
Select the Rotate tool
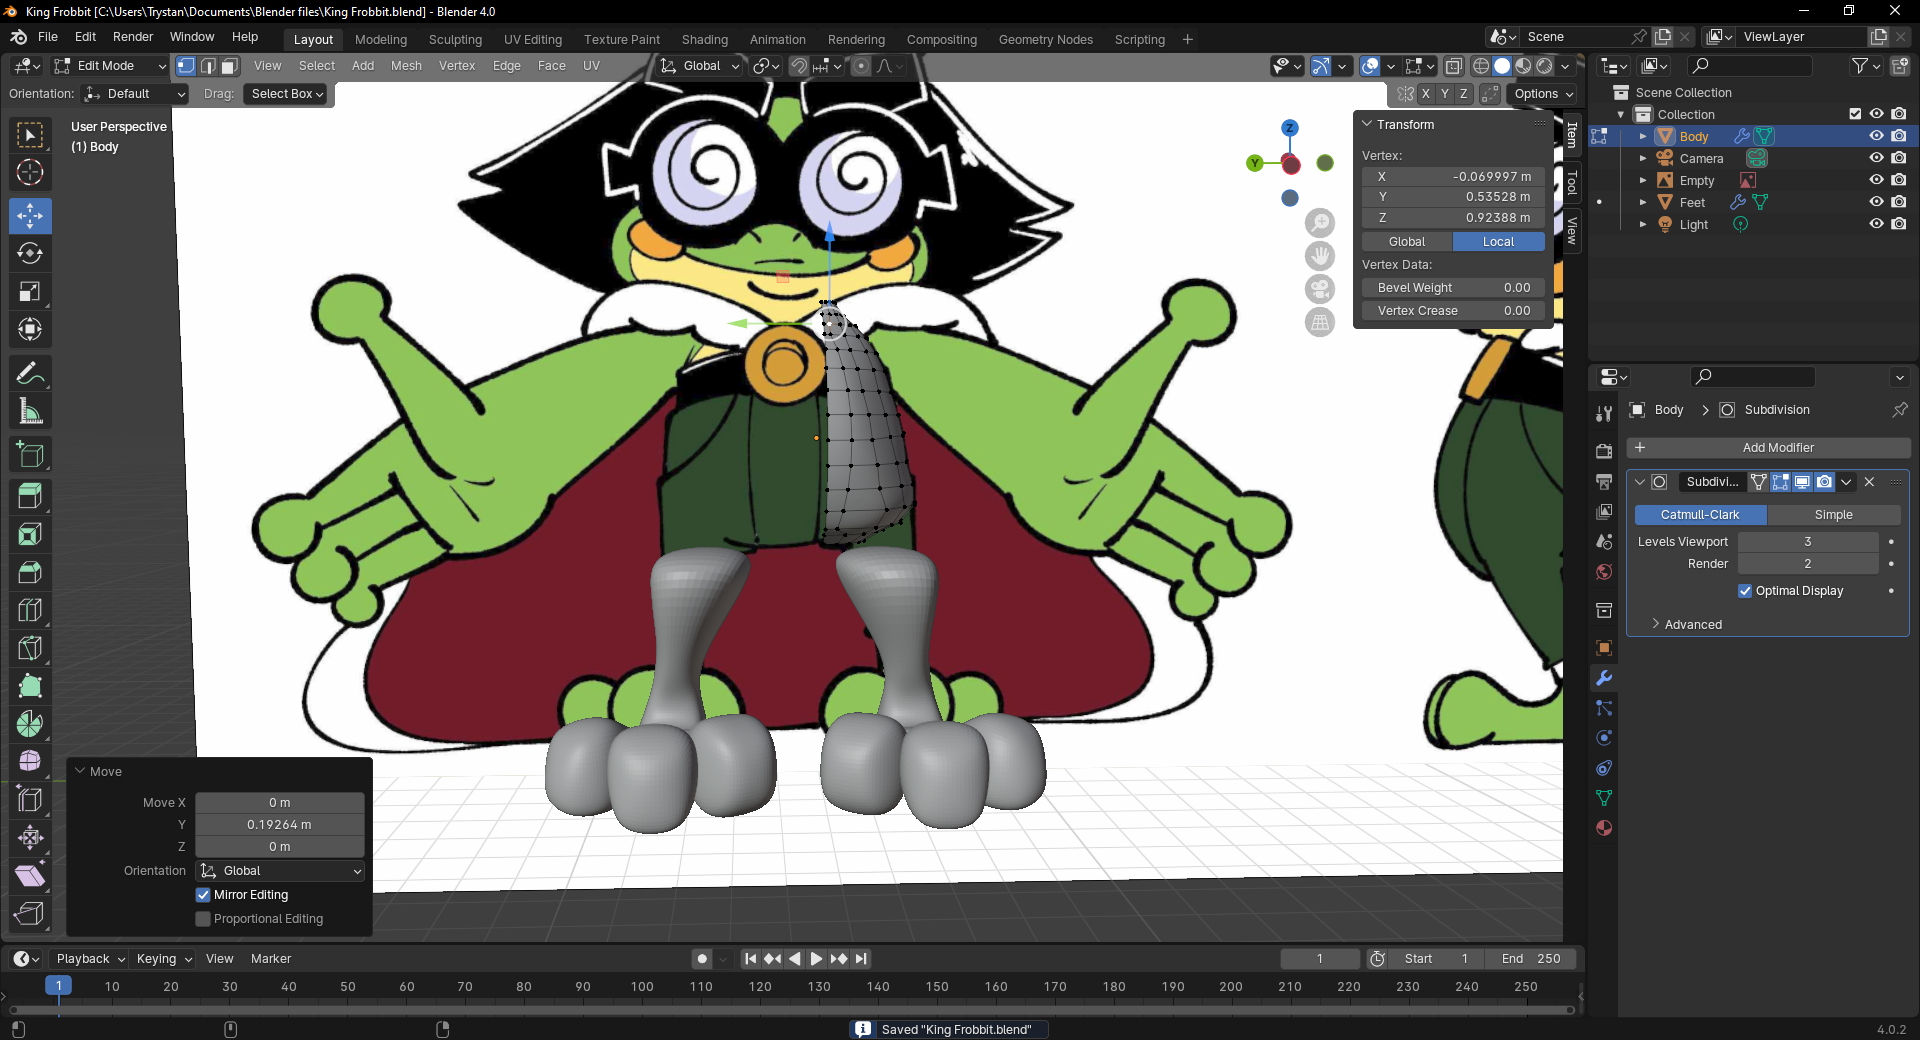click(30, 253)
